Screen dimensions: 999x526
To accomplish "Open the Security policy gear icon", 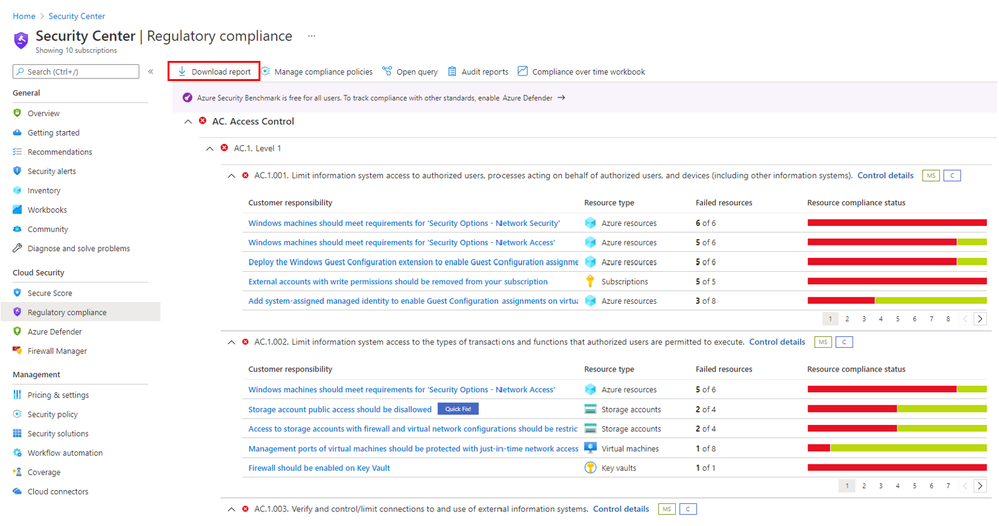I will pos(17,414).
